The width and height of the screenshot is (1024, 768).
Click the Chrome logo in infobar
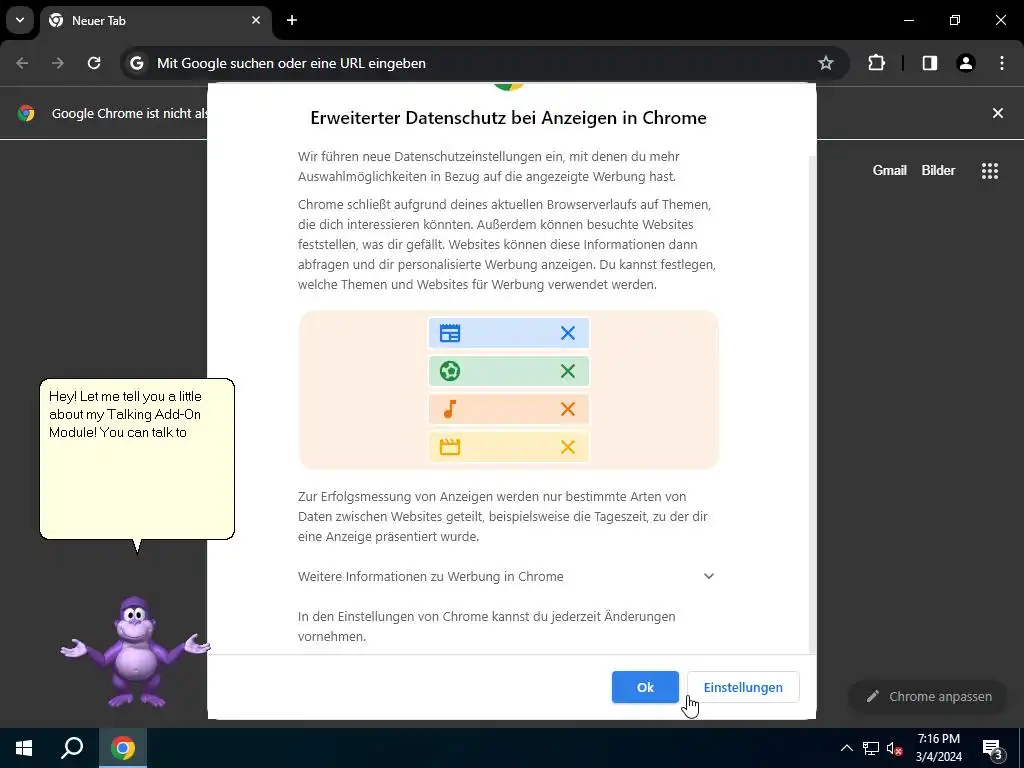(26, 114)
